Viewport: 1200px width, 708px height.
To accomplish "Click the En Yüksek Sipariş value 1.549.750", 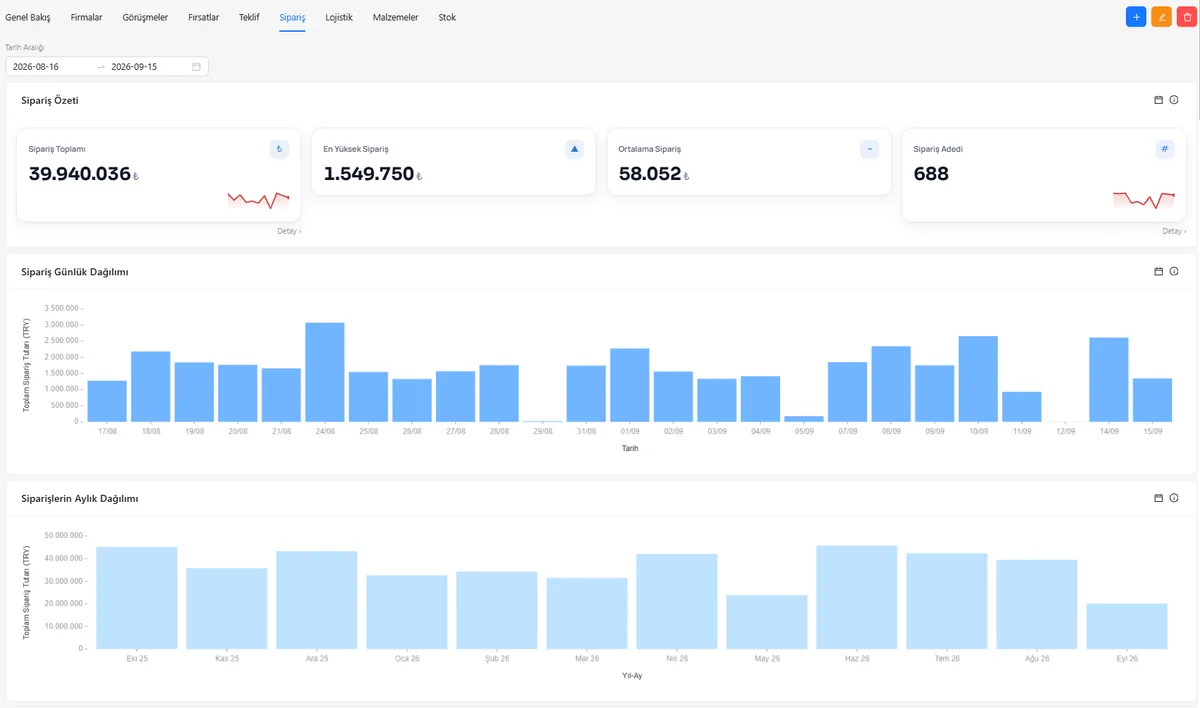I will point(369,174).
